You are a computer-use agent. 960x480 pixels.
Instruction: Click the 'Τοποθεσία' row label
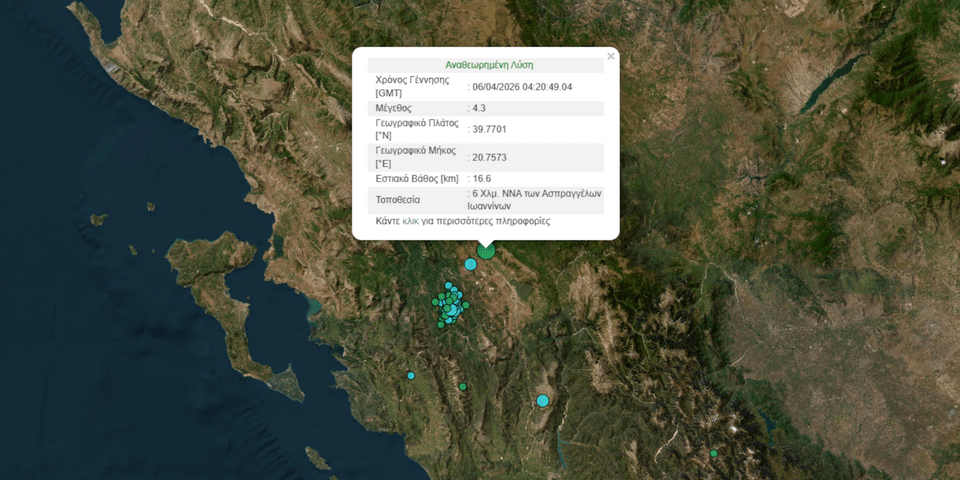click(x=397, y=200)
